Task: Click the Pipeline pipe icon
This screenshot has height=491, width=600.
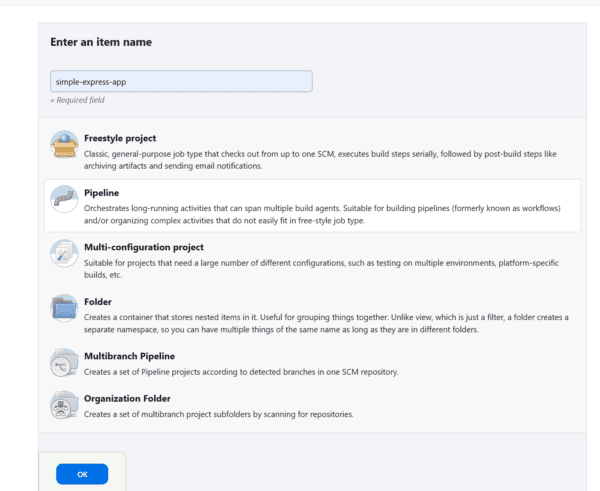Action: pyautogui.click(x=64, y=201)
